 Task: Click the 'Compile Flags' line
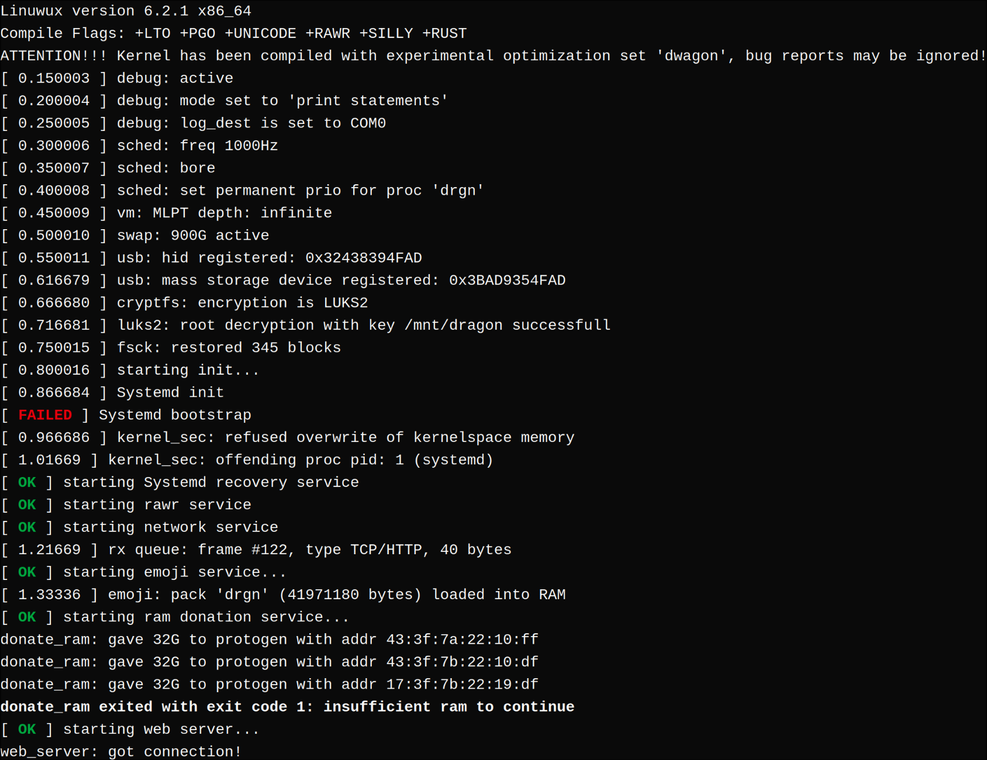point(233,33)
